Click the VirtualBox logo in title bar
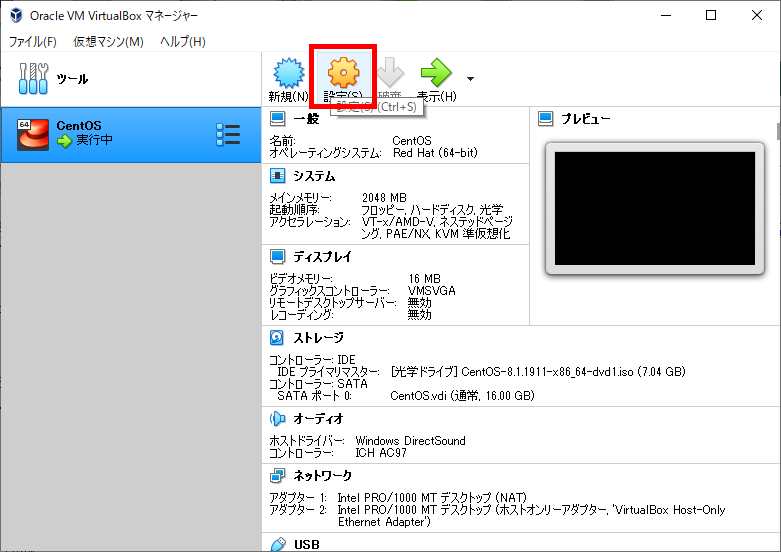The width and height of the screenshot is (781, 552). [x=16, y=15]
